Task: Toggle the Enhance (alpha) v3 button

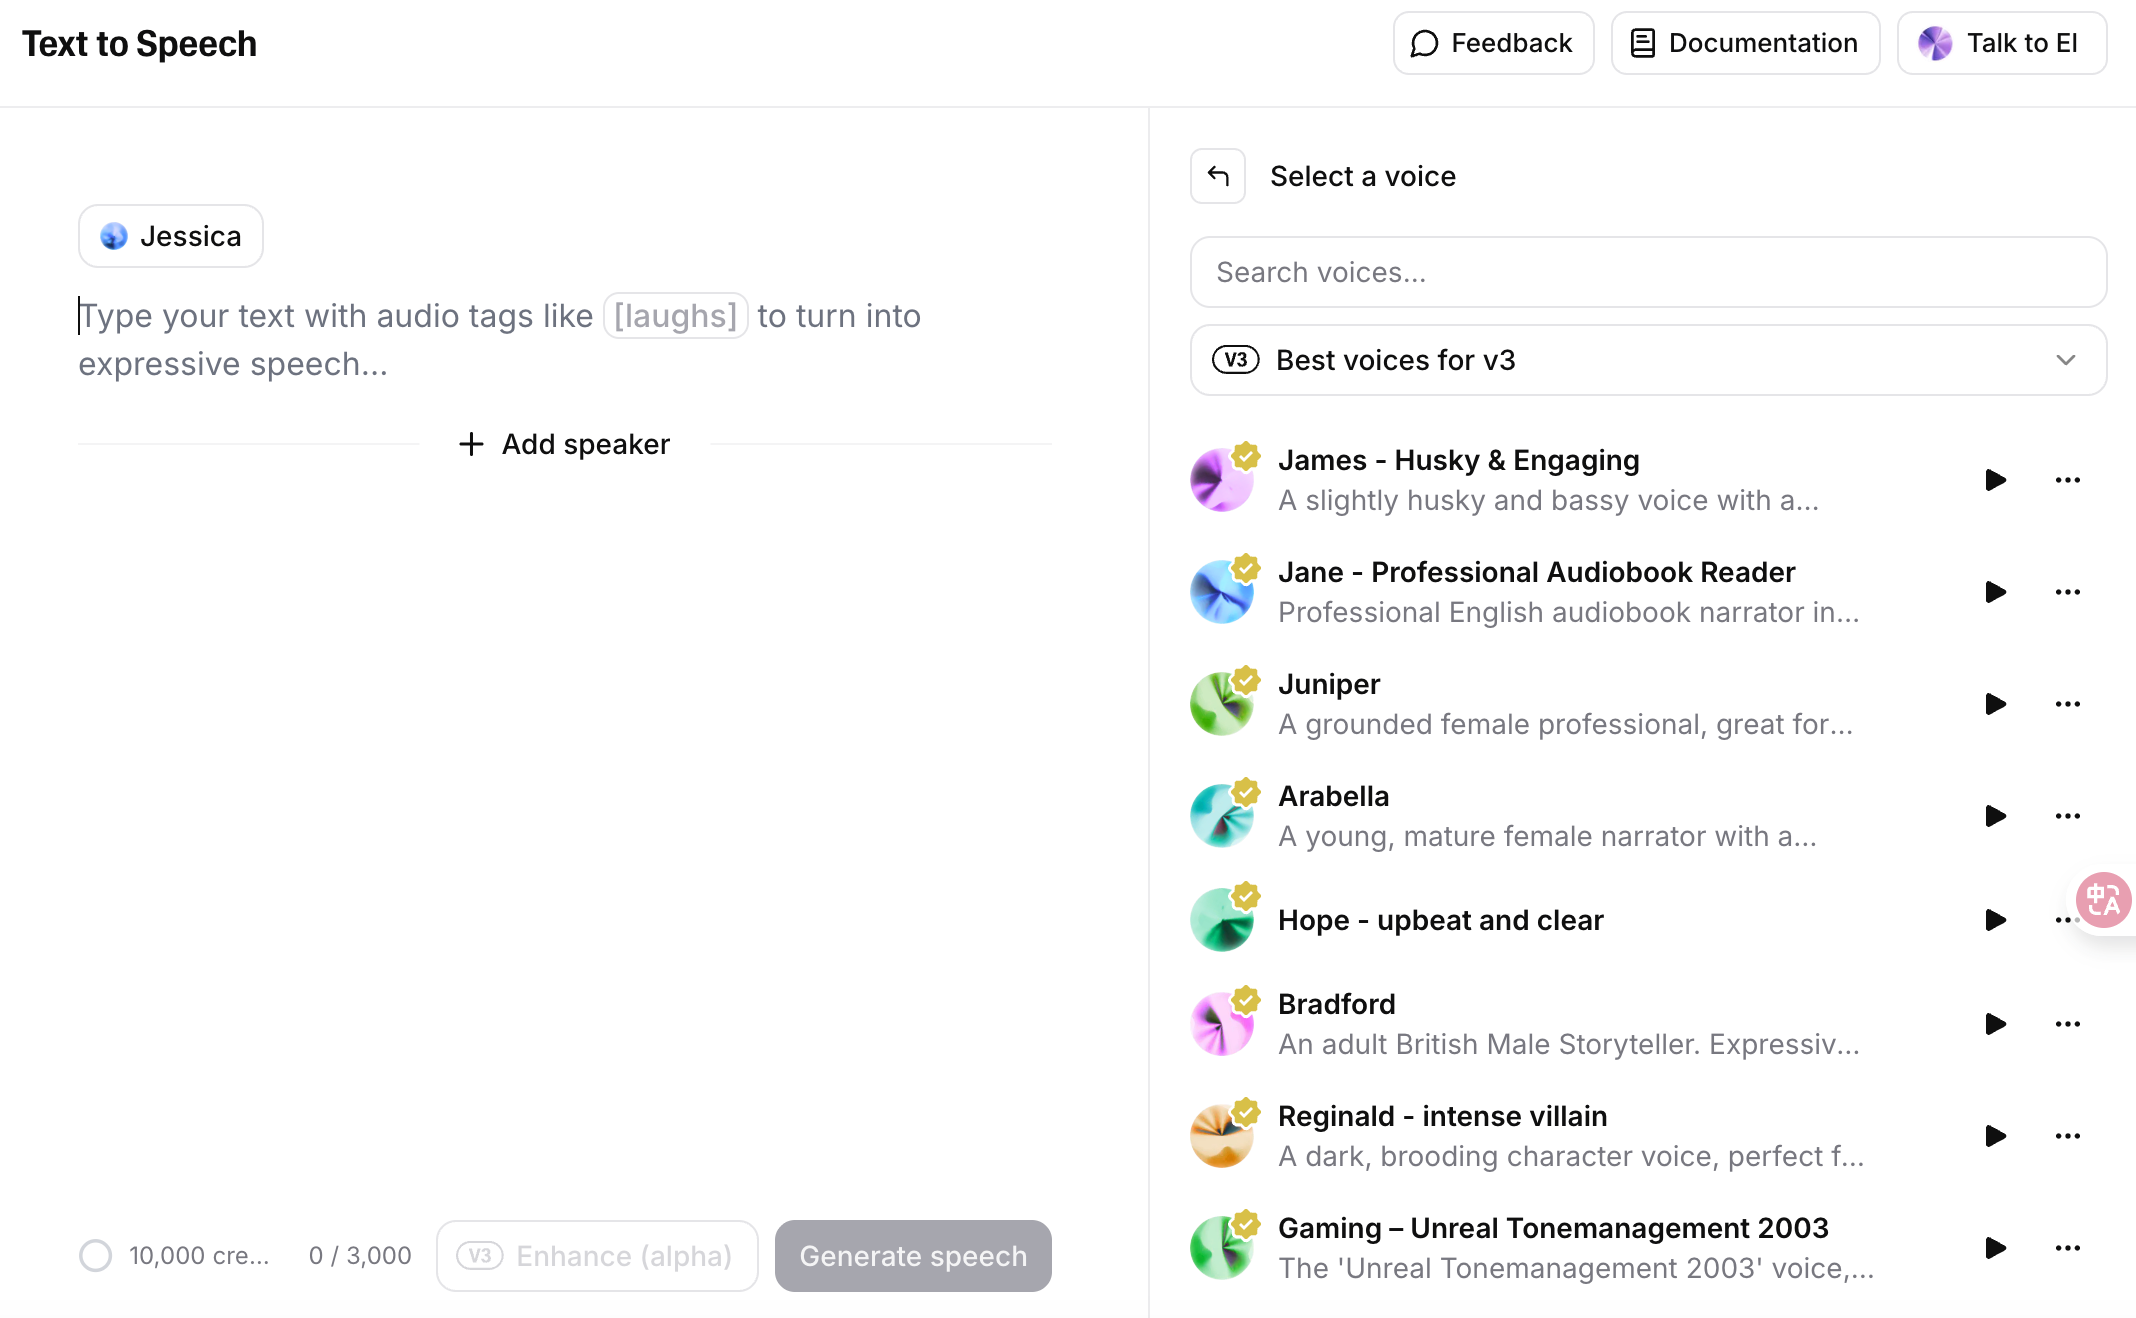Action: pos(597,1255)
